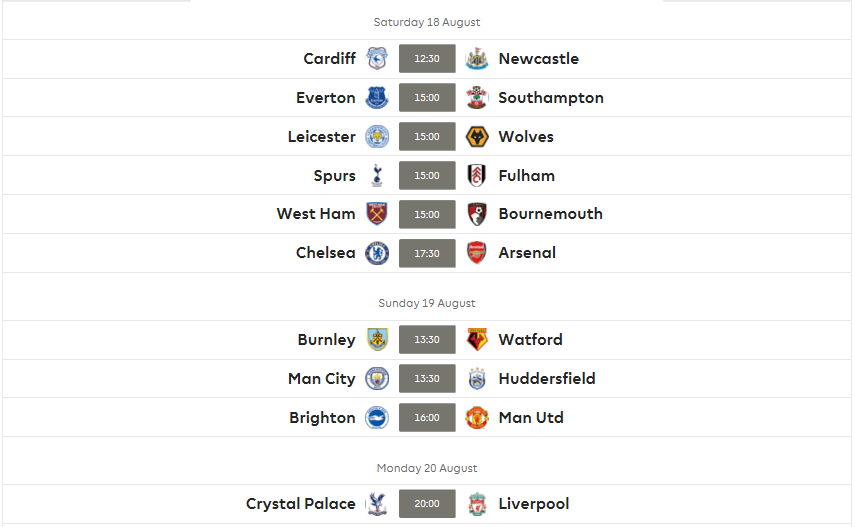Click the Cardiff club crest
Viewport: 855px width, 527px height.
click(x=377, y=58)
